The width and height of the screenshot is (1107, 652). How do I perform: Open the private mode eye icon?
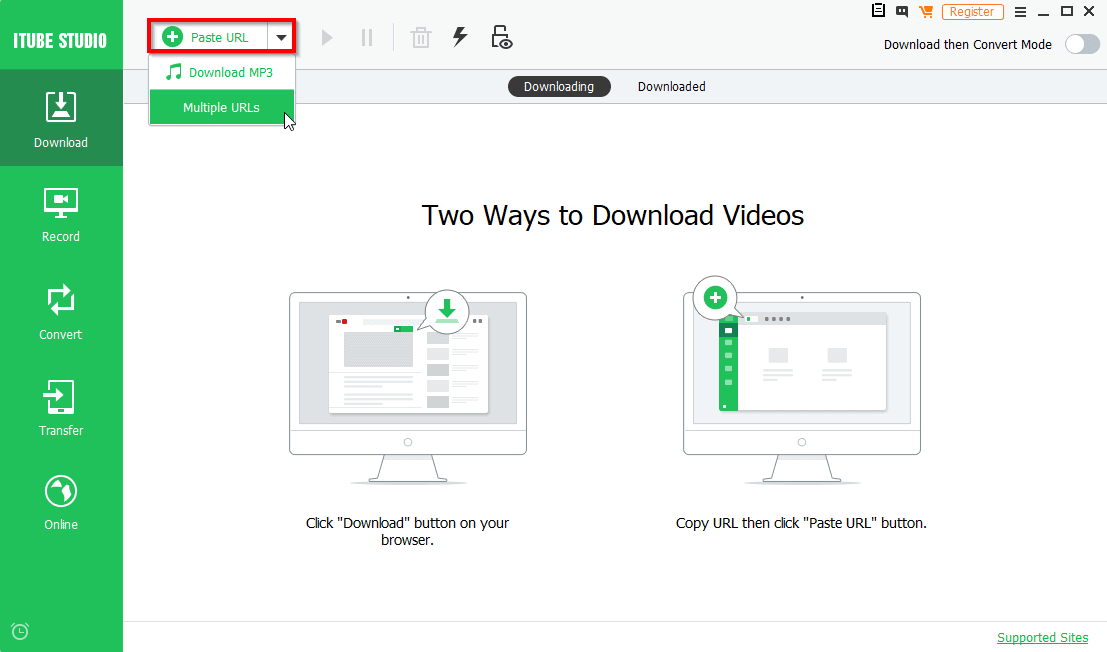[x=501, y=36]
